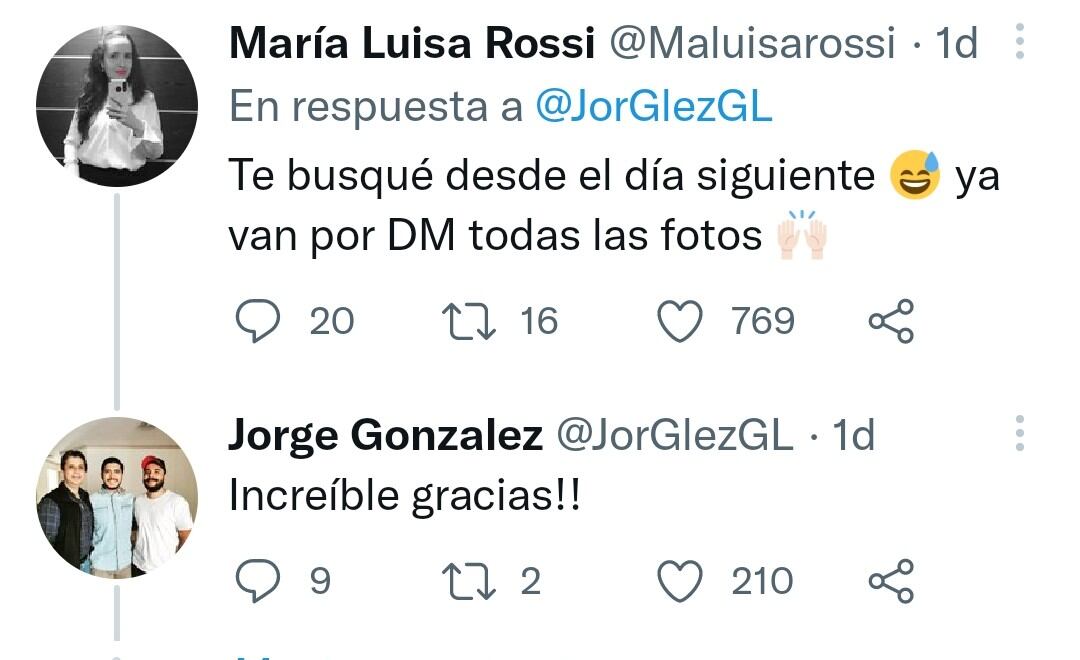Open María Luisa Rossi's profile picture
The width and height of the screenshot is (1080, 660).
click(117, 106)
